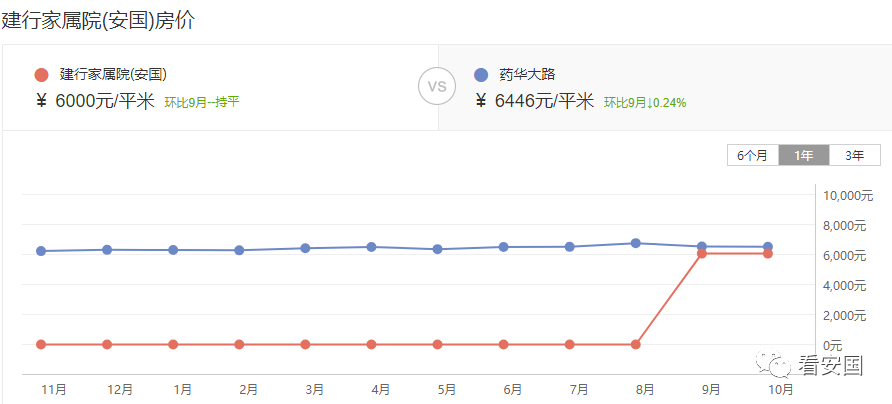Click the red data point for 9月
The height and width of the screenshot is (404, 892).
[701, 253]
